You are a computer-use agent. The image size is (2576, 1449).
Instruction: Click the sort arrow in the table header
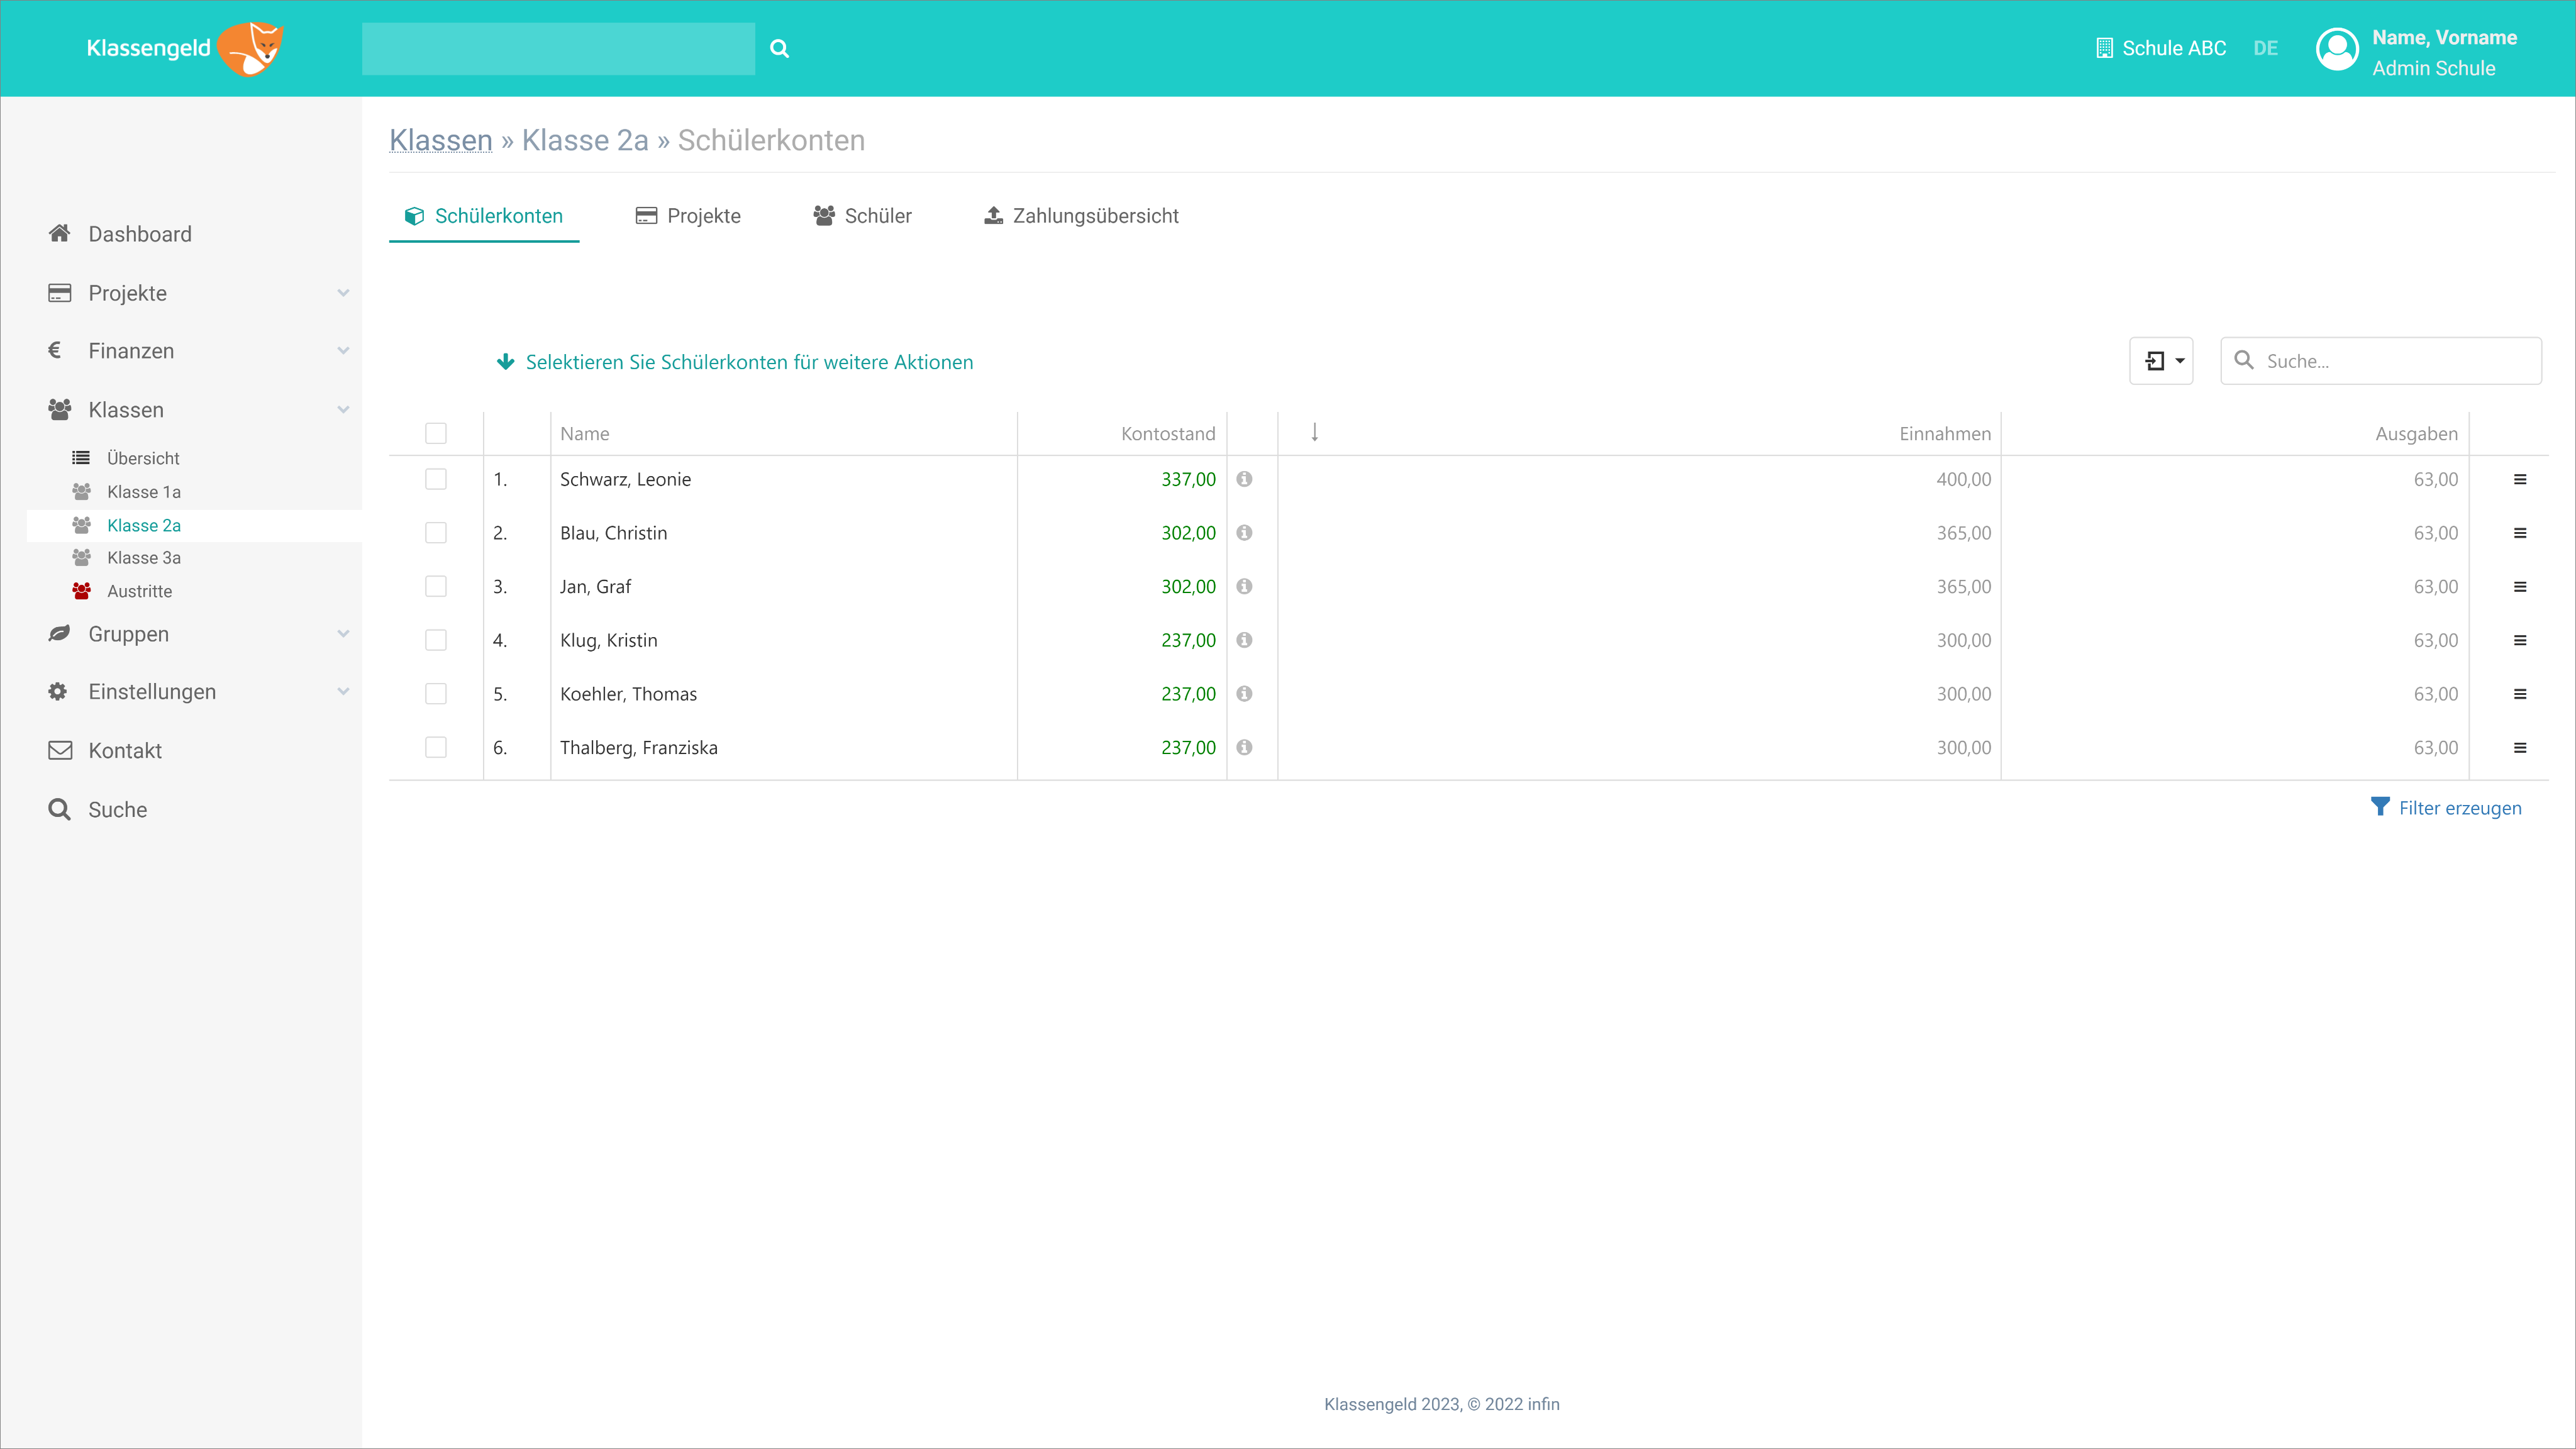[1315, 432]
